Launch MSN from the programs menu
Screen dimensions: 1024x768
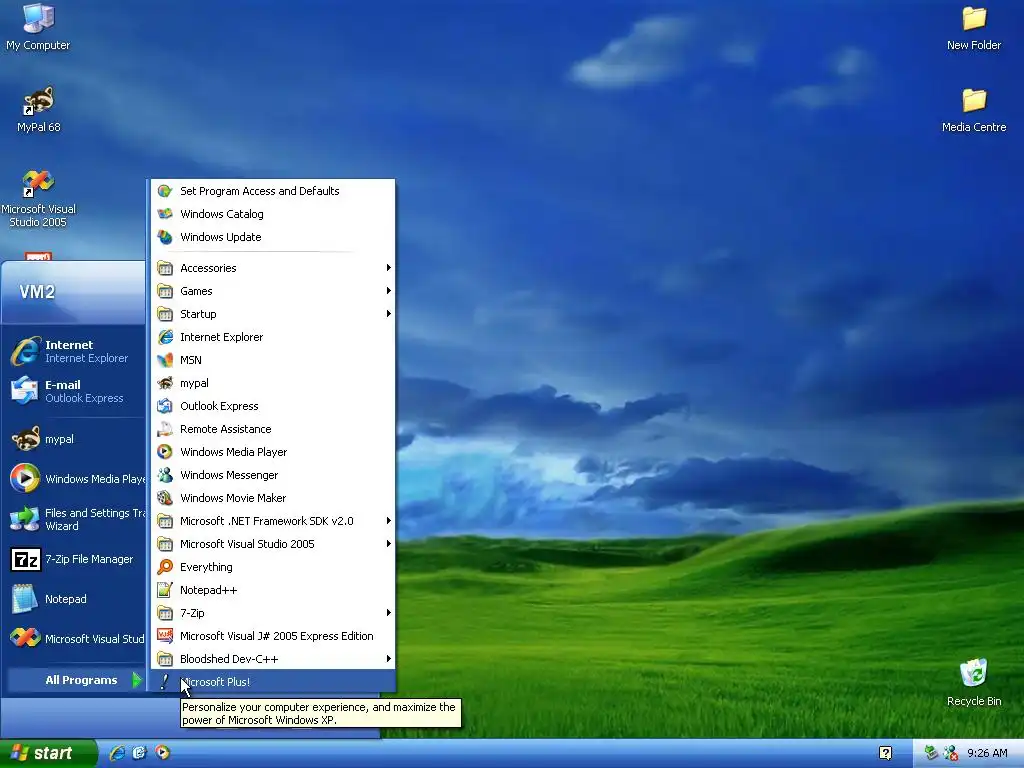point(273,360)
